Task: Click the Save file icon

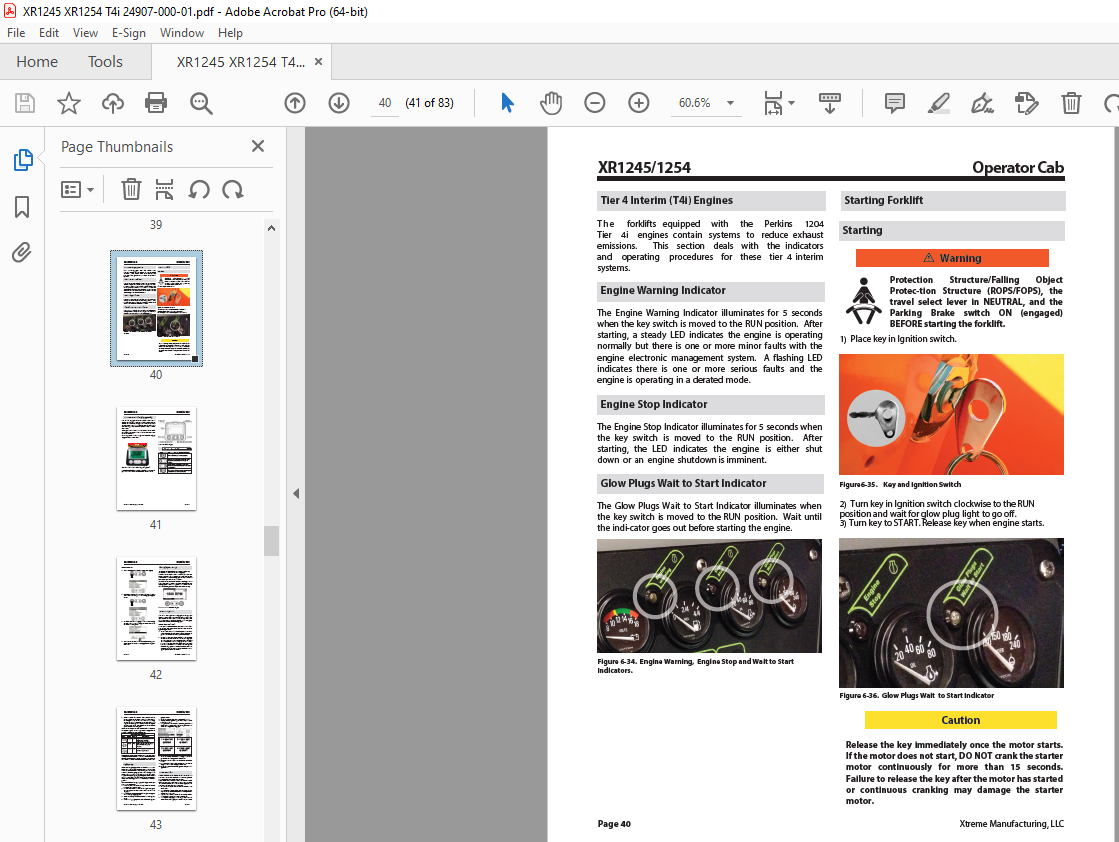Action: pyautogui.click(x=25, y=103)
